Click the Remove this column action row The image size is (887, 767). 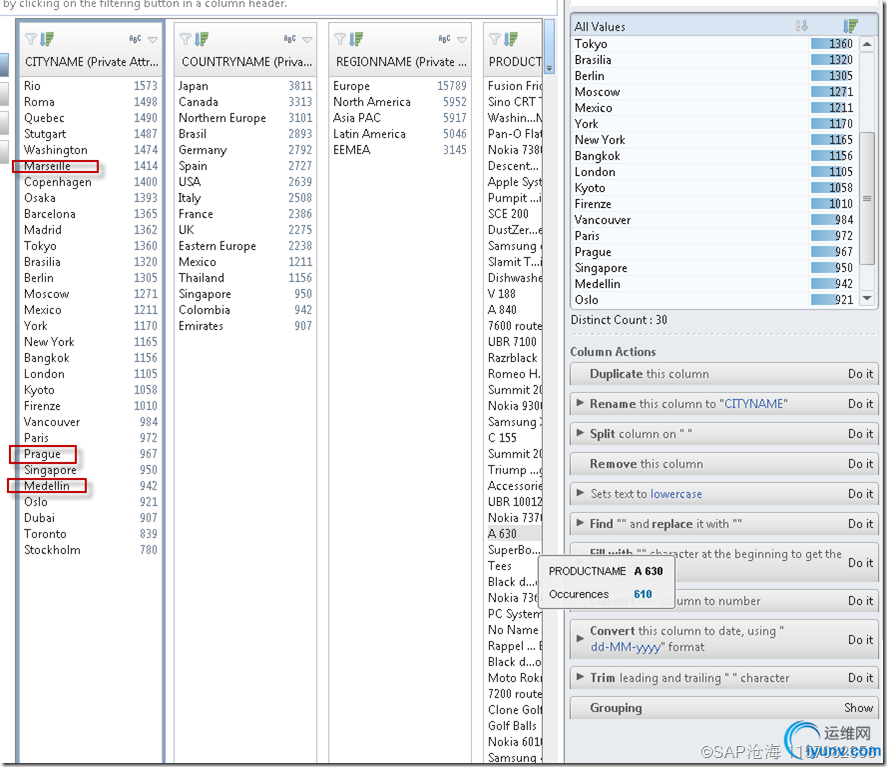coord(724,464)
